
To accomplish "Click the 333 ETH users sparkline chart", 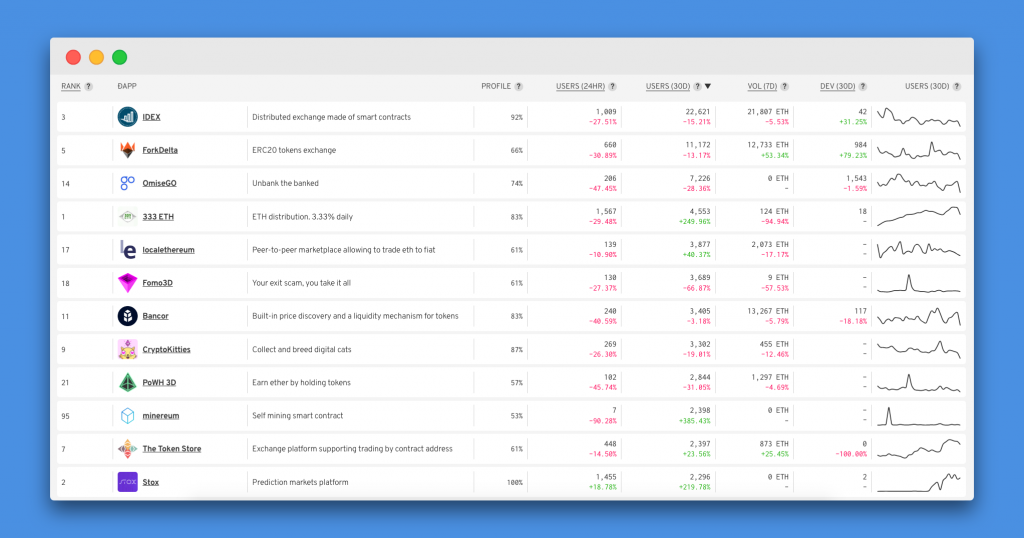I will (918, 217).
